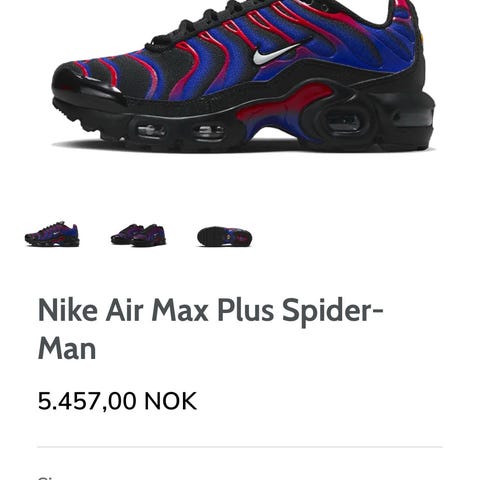Show the outsole view thumbnail
Image resolution: width=480 pixels, height=480 pixels.
225,236
